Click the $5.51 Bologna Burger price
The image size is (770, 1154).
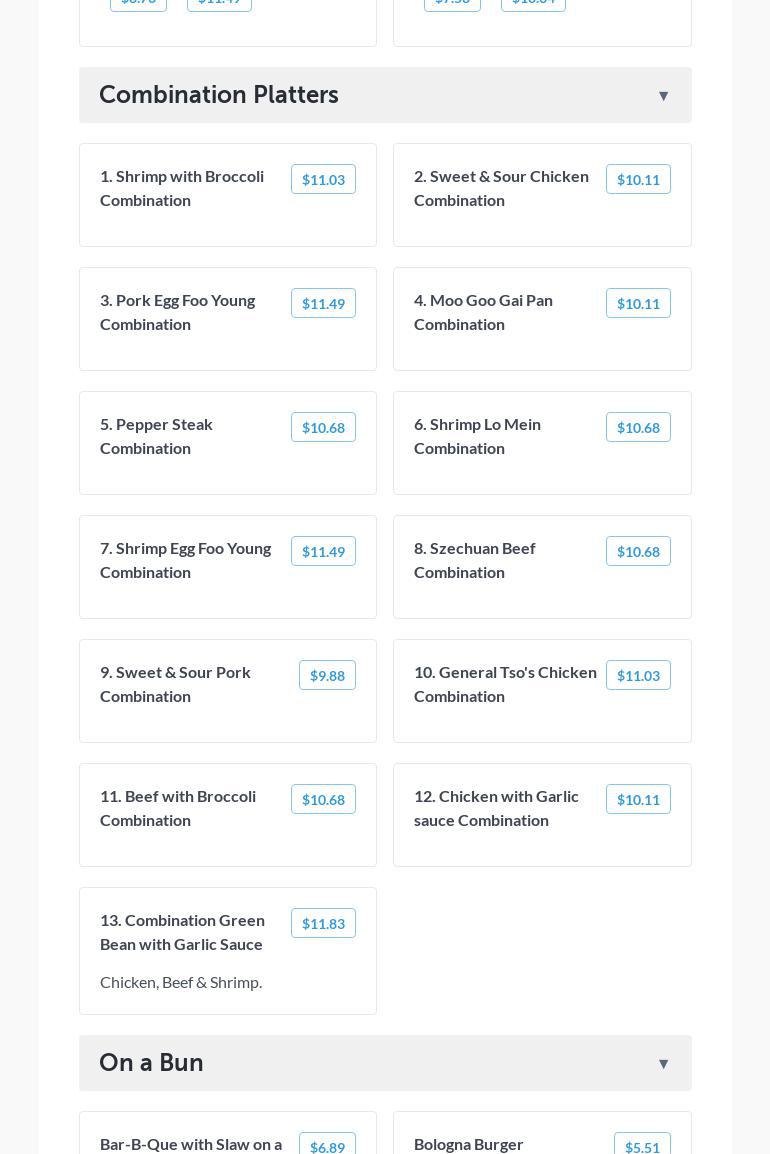tap(642, 1147)
